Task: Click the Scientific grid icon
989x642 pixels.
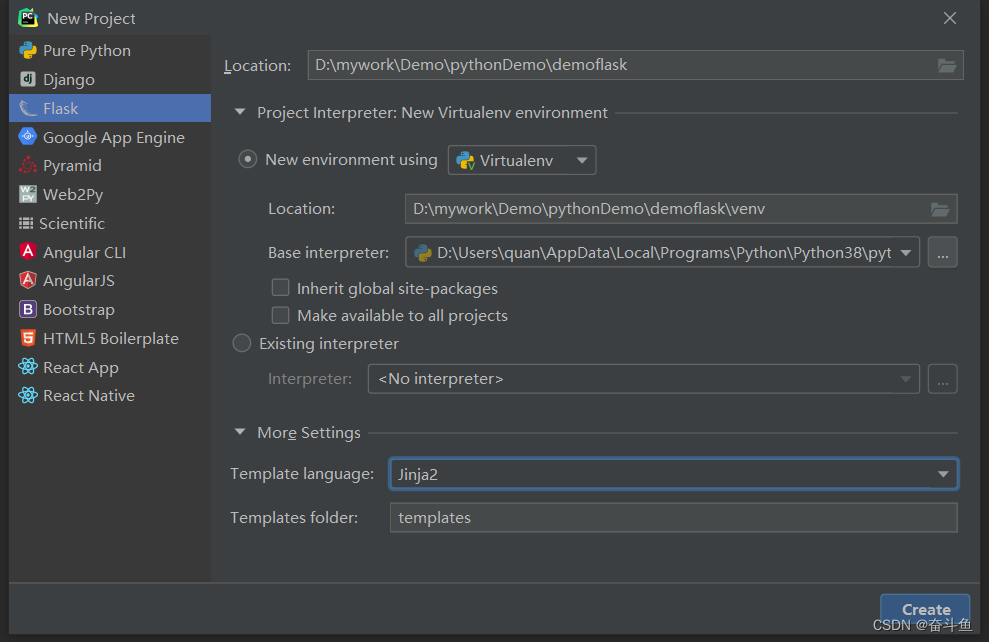Action: (x=26, y=223)
